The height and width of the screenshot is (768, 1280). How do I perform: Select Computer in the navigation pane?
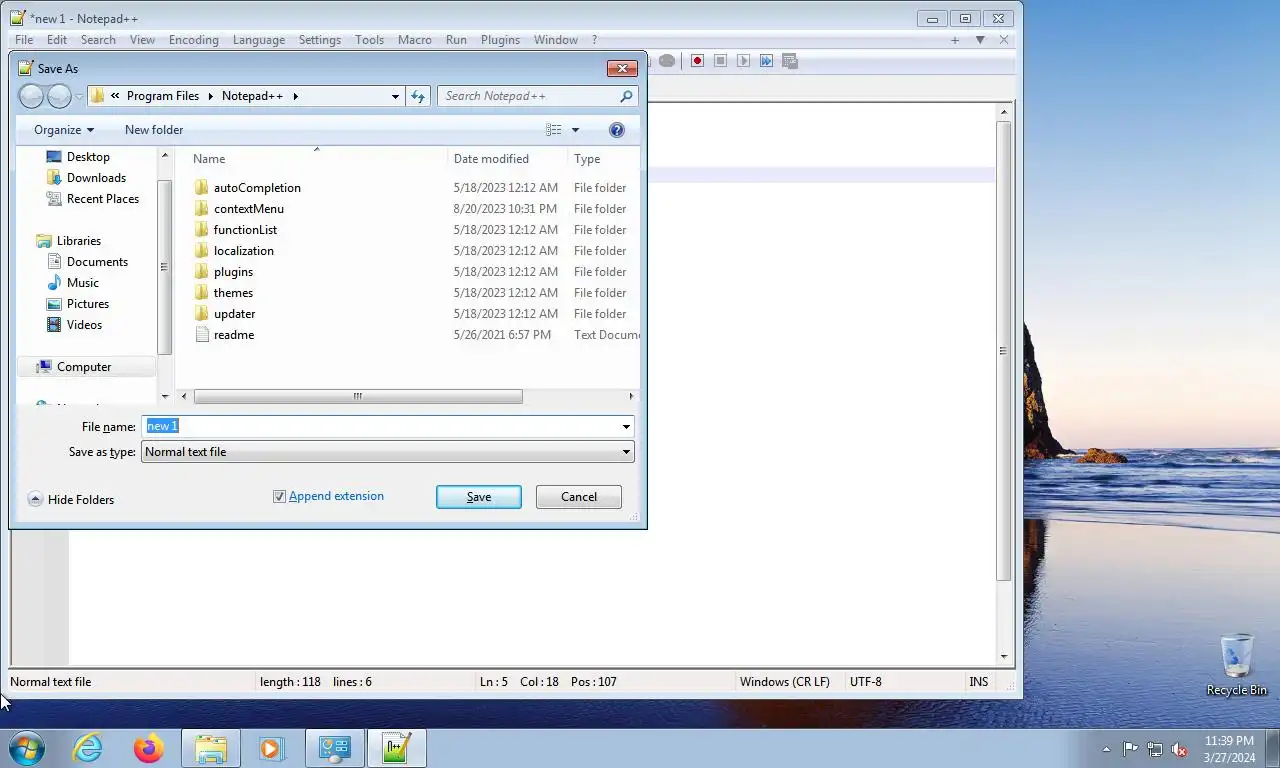pos(84,367)
